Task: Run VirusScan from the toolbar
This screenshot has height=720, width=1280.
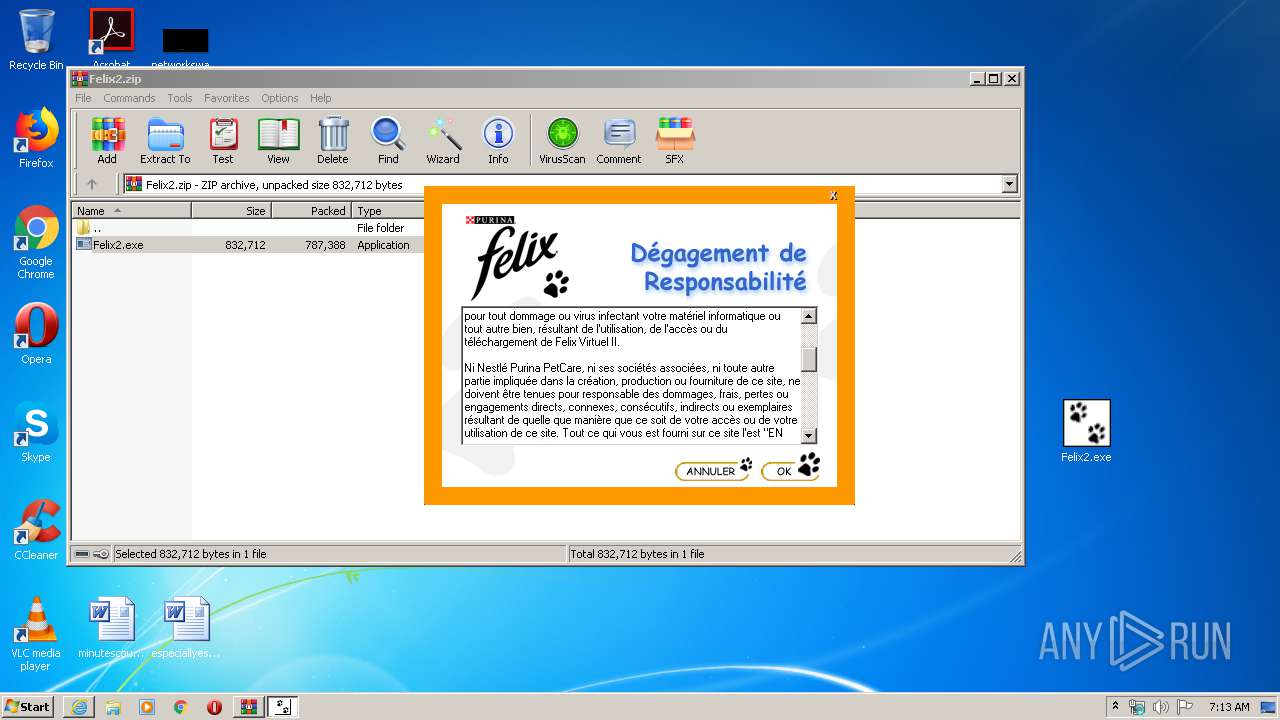Action: (x=562, y=140)
